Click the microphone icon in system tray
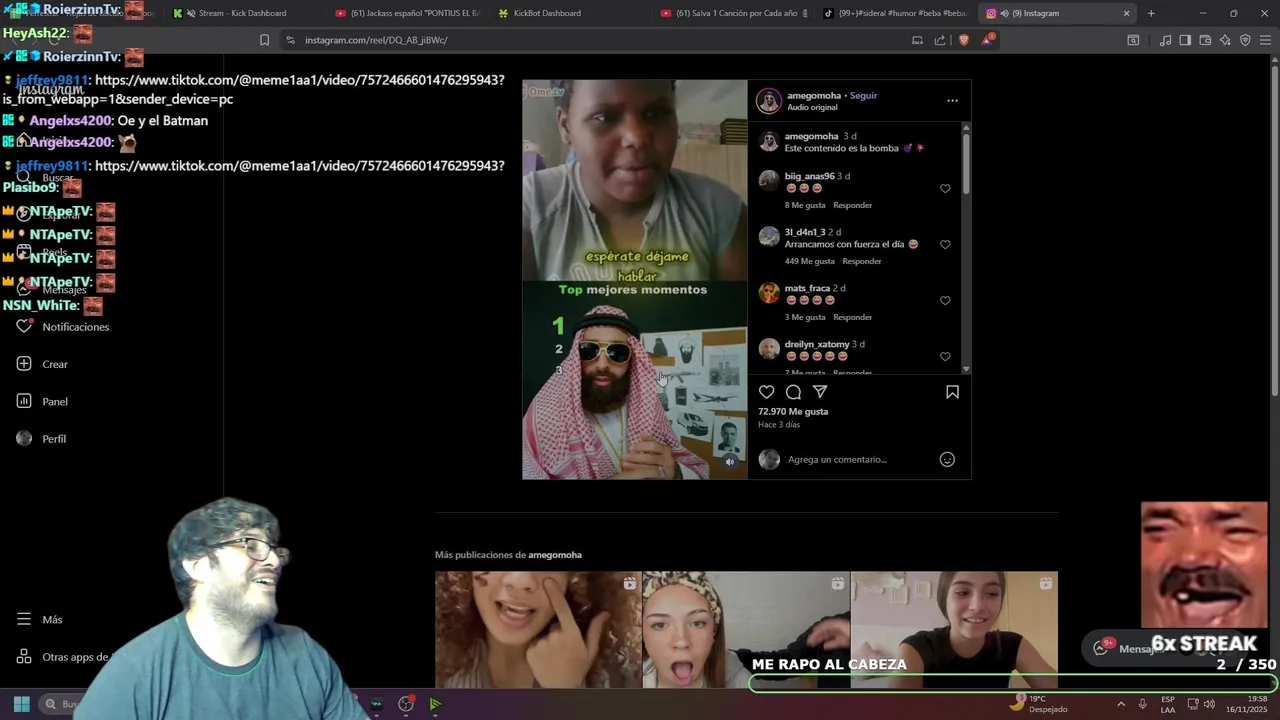 click(1142, 704)
